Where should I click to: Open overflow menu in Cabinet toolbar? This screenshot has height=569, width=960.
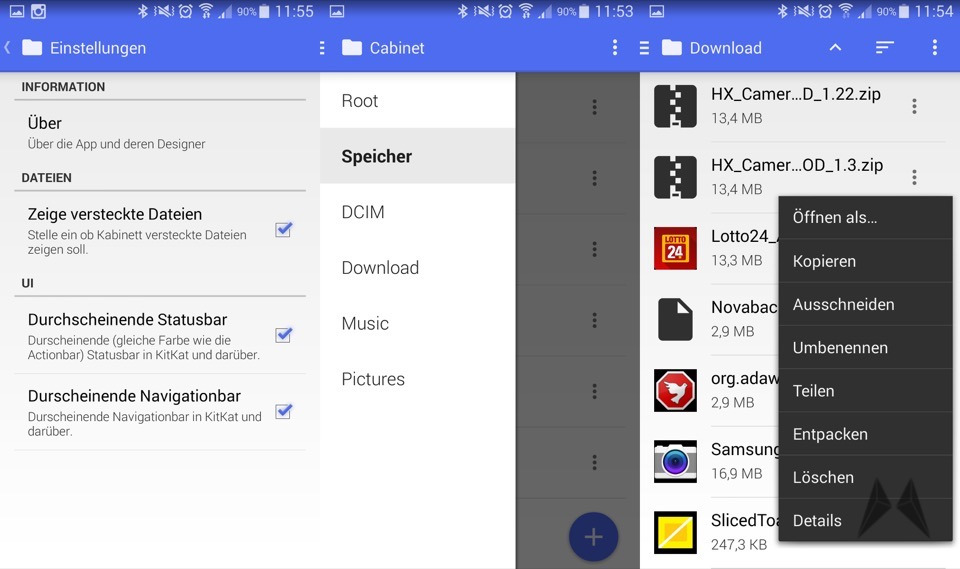(615, 48)
